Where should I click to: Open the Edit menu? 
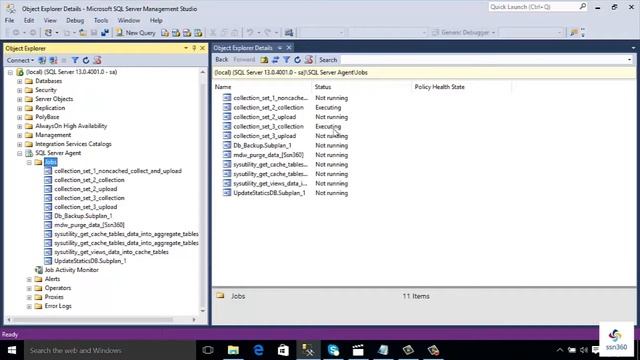pos(29,20)
